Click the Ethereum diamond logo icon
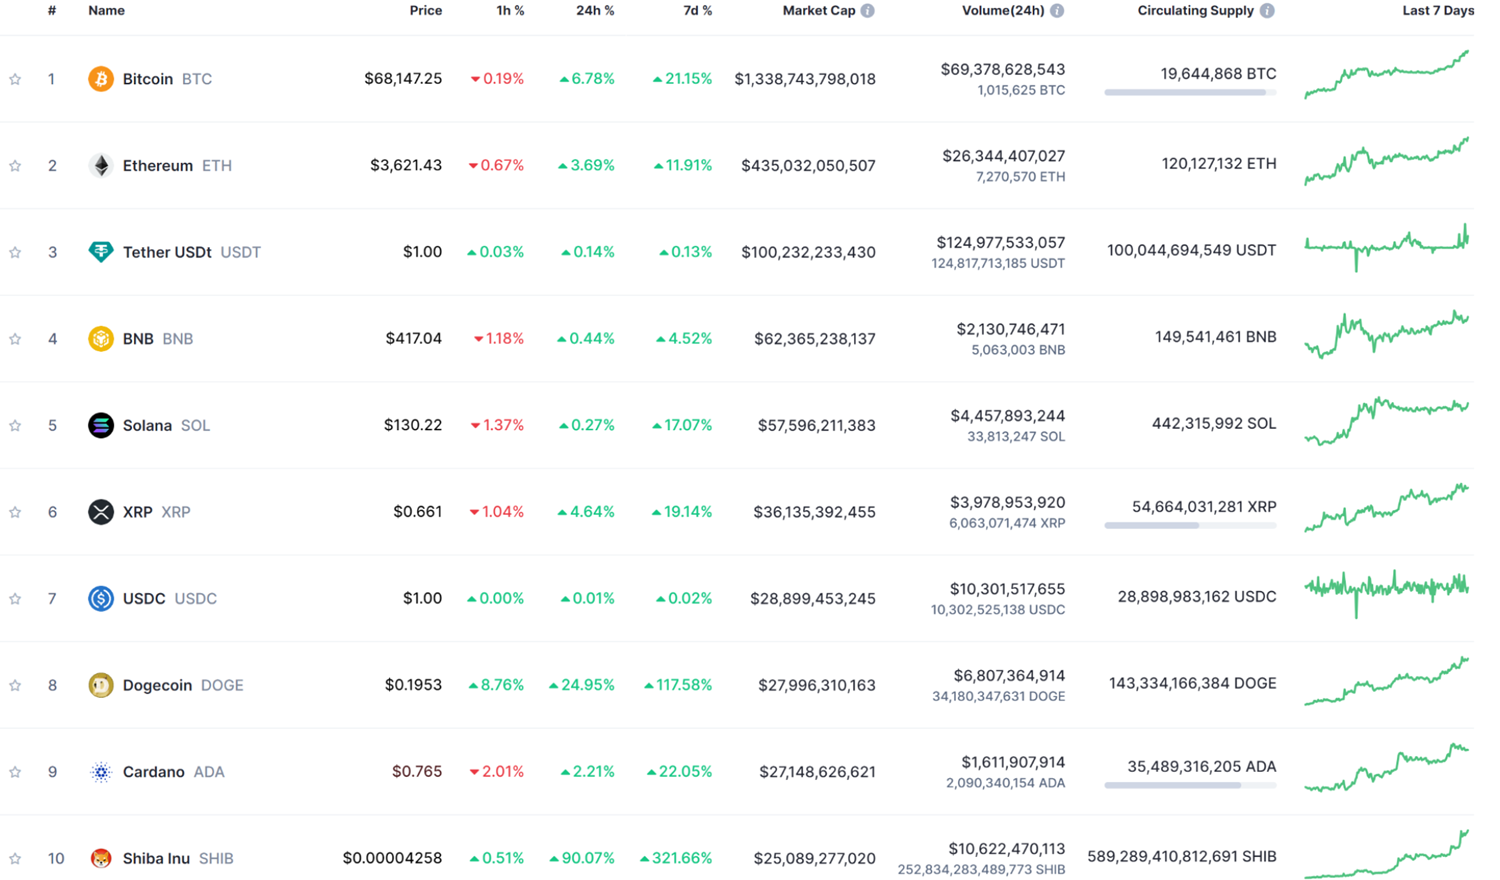 click(100, 165)
